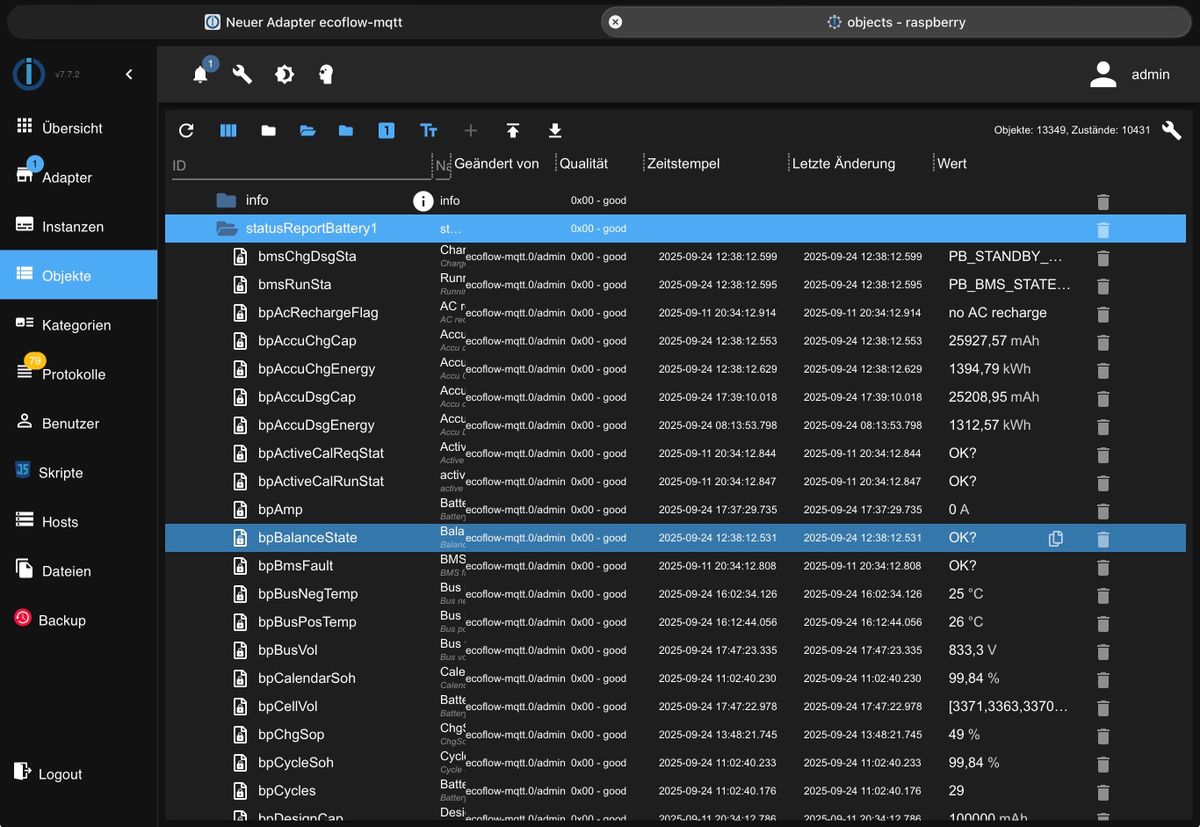Toggle text editing mode Tt icon

[x=429, y=130]
